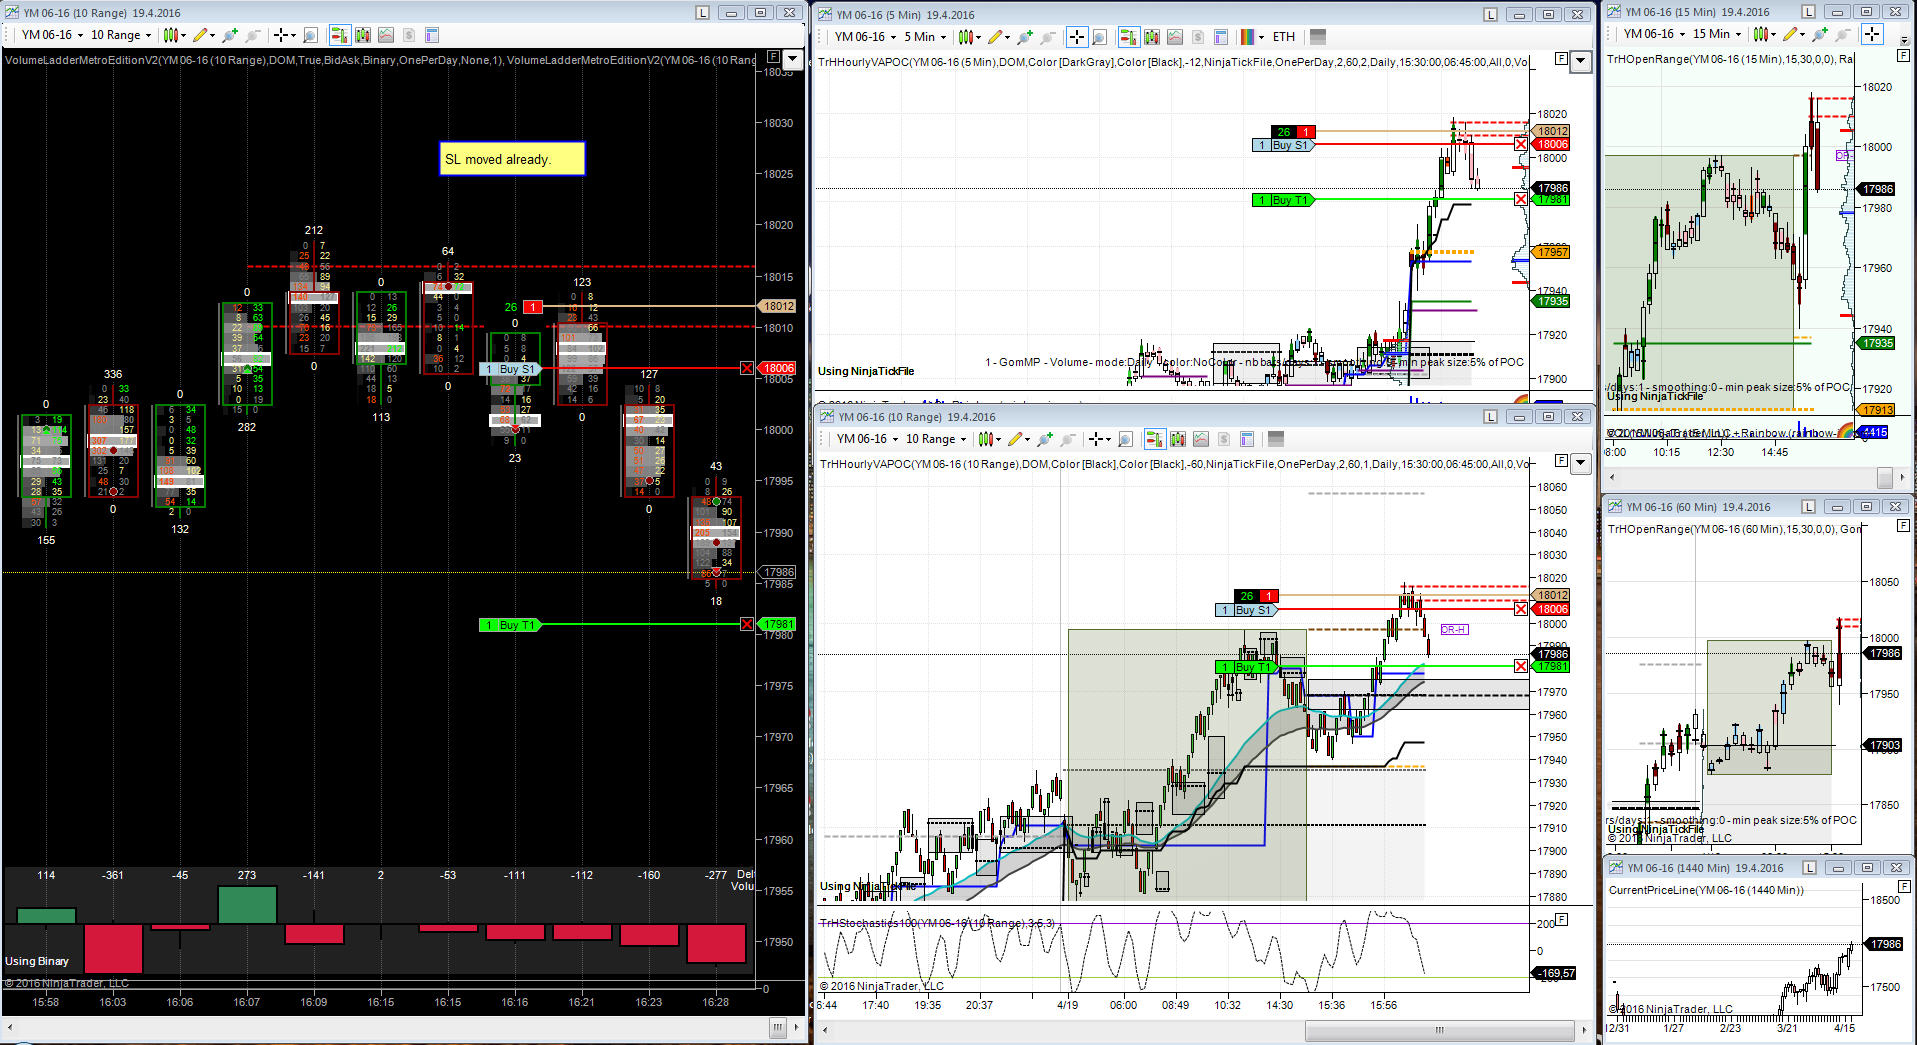Cancel Buy S1 order in left ladder chart
The image size is (1917, 1045).
(747, 368)
